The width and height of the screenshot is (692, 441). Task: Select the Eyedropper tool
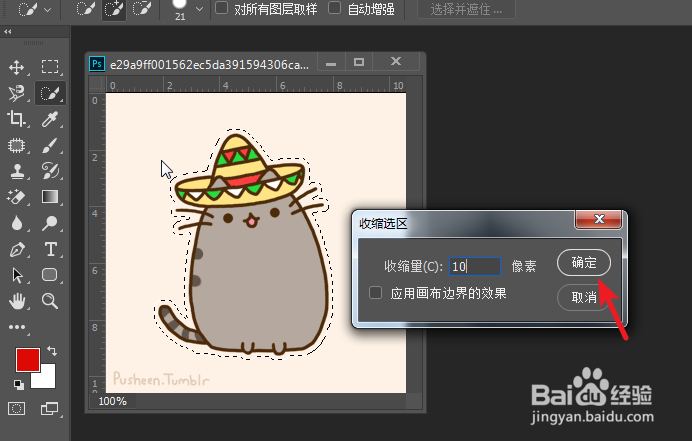[x=50, y=119]
